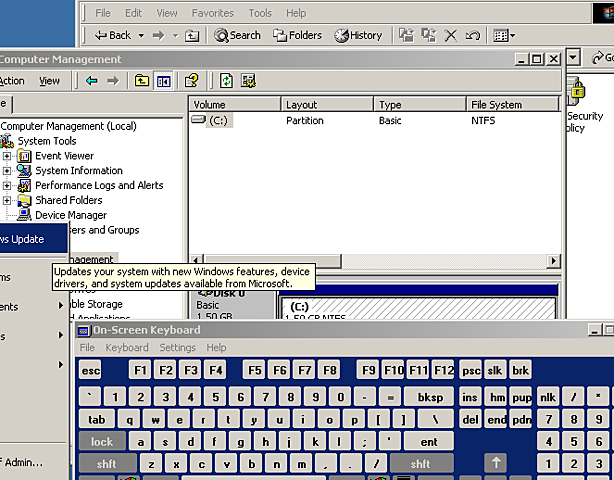The height and width of the screenshot is (480, 614).
Task: Click the Refresh icon in Computer Management
Action: click(x=226, y=81)
